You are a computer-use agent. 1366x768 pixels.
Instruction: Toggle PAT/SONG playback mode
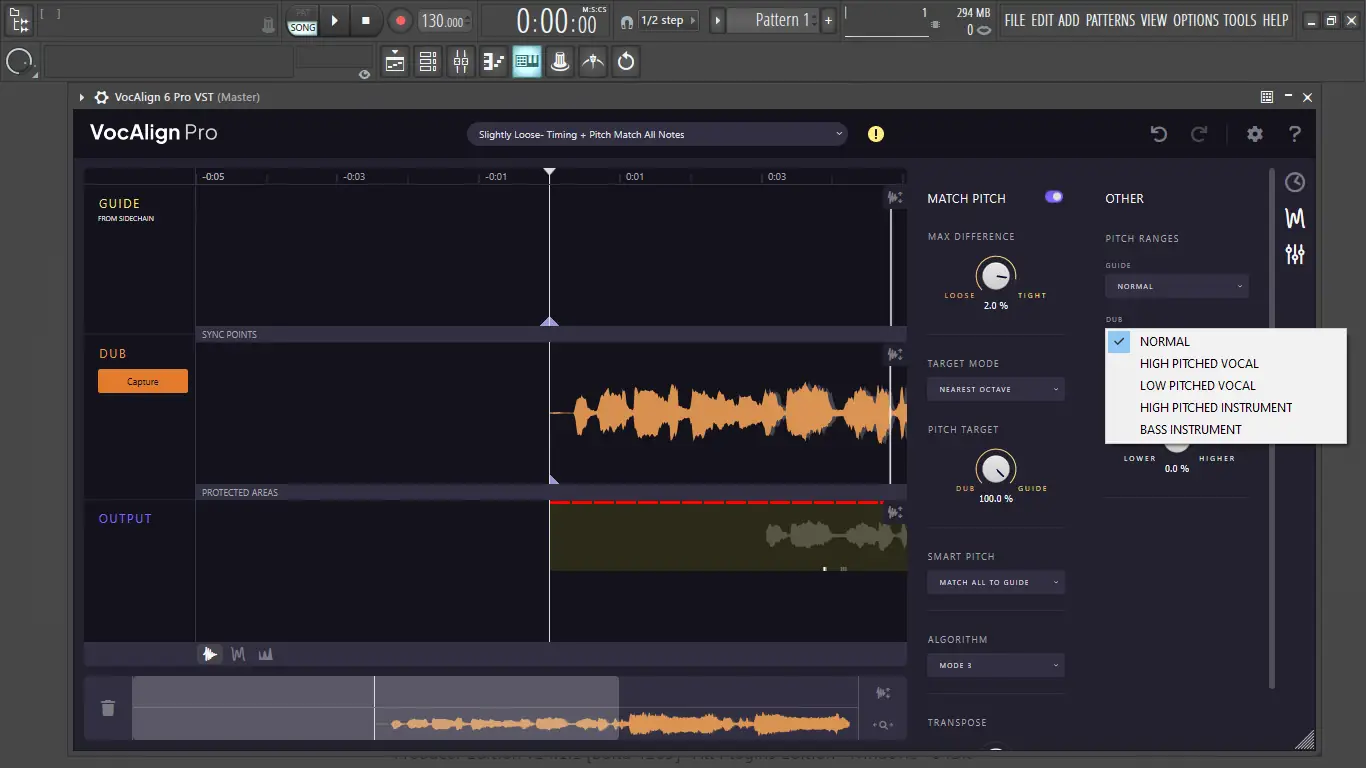[302, 22]
